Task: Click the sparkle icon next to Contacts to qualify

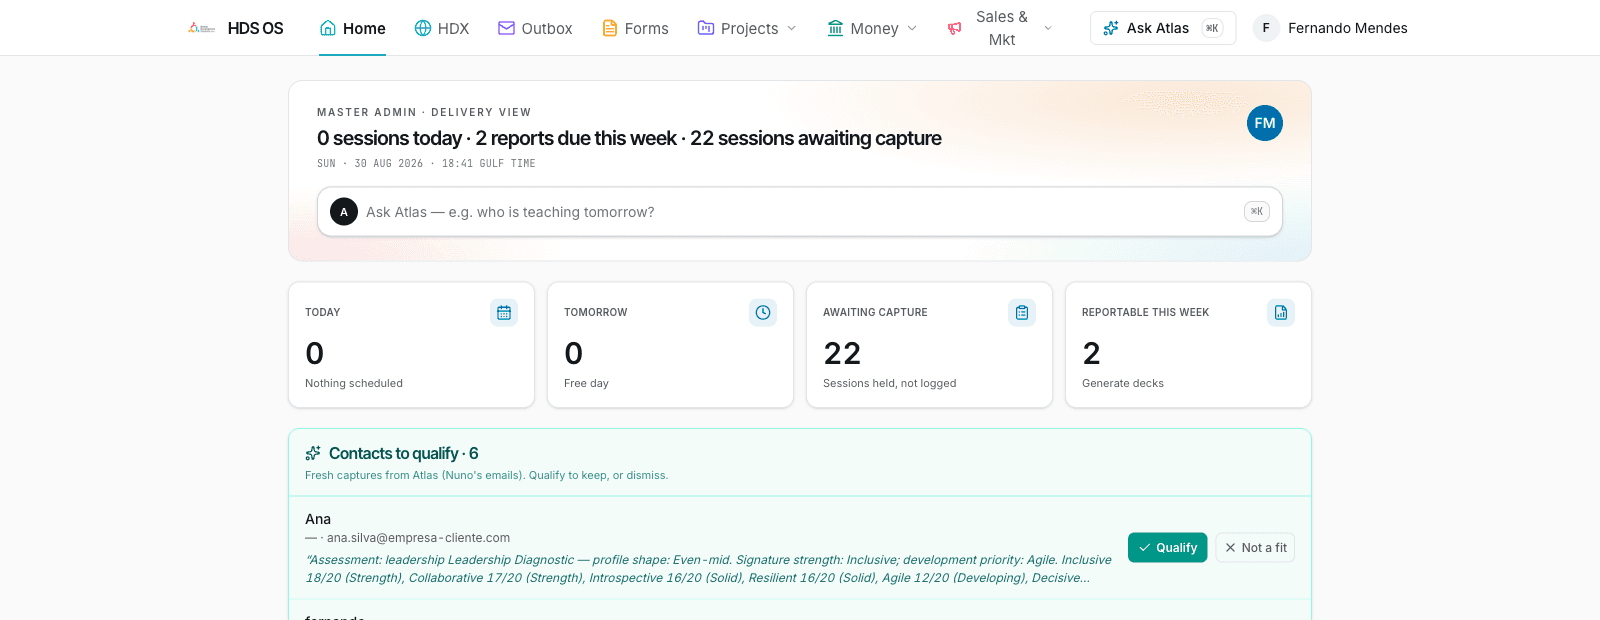Action: click(313, 453)
